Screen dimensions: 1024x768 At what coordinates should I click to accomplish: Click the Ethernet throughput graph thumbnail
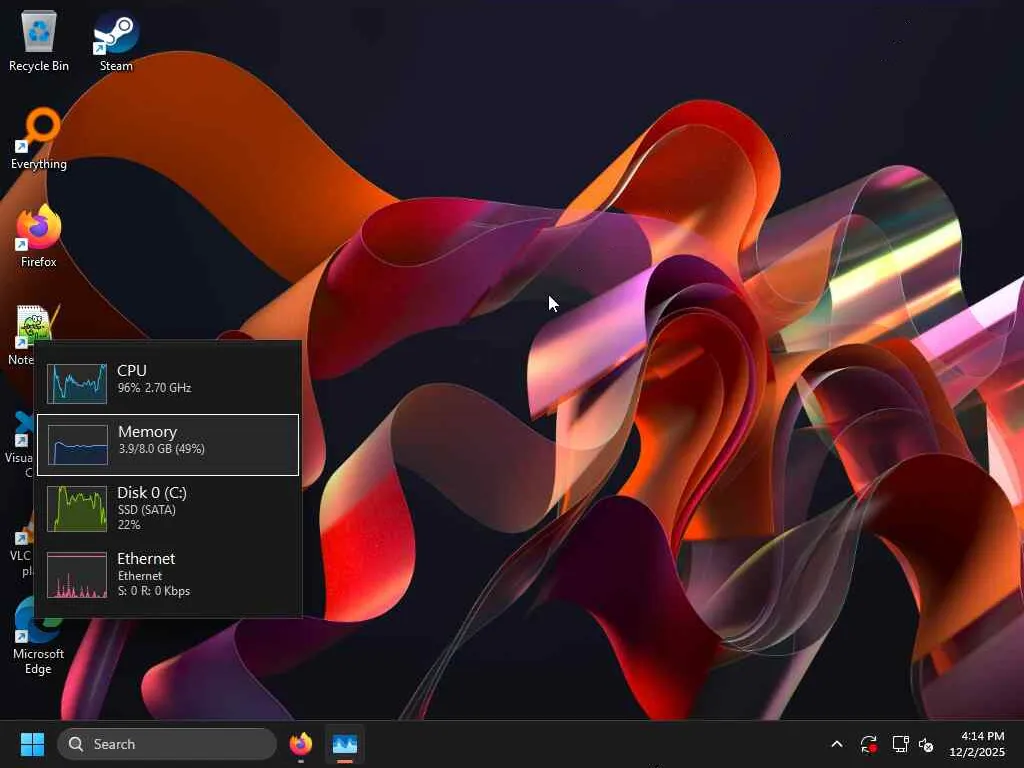tap(77, 575)
